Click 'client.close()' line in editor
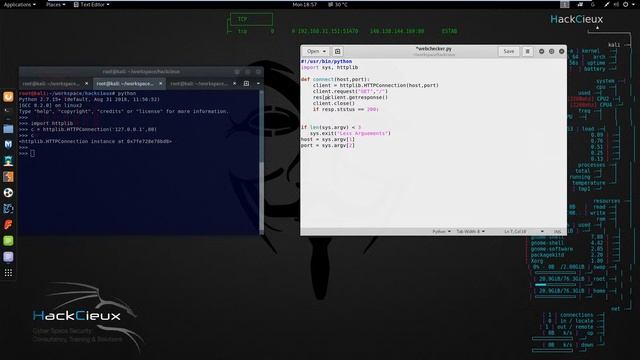The width and height of the screenshot is (640, 360). (333, 103)
